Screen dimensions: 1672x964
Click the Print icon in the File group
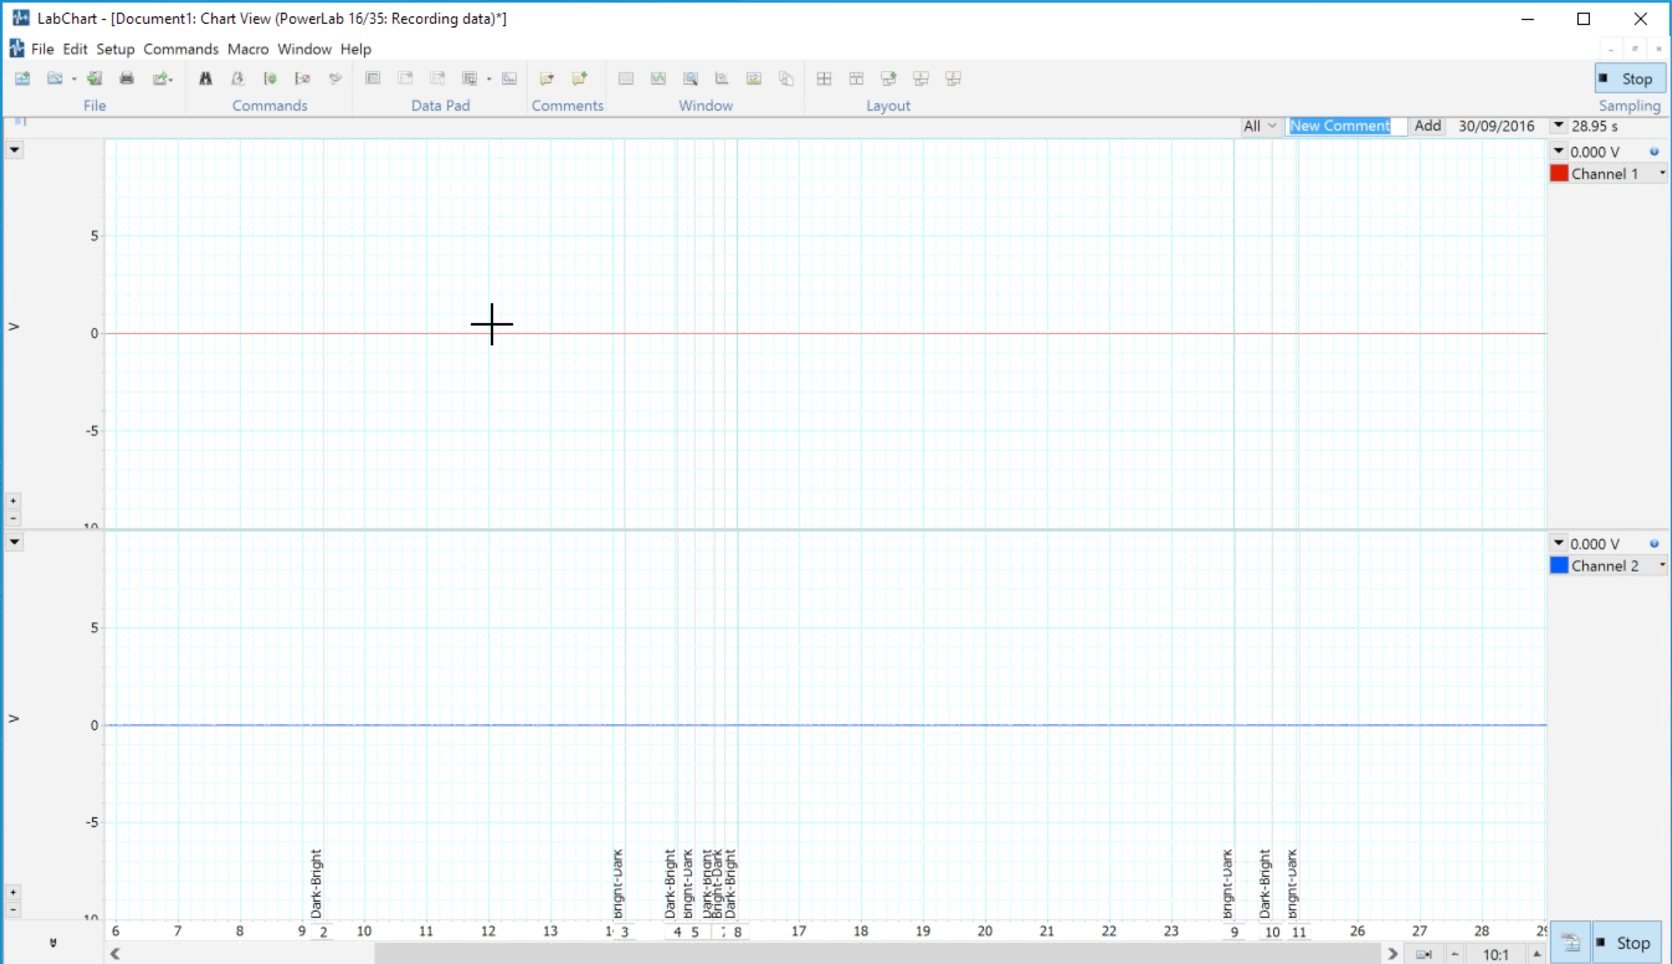click(x=127, y=78)
